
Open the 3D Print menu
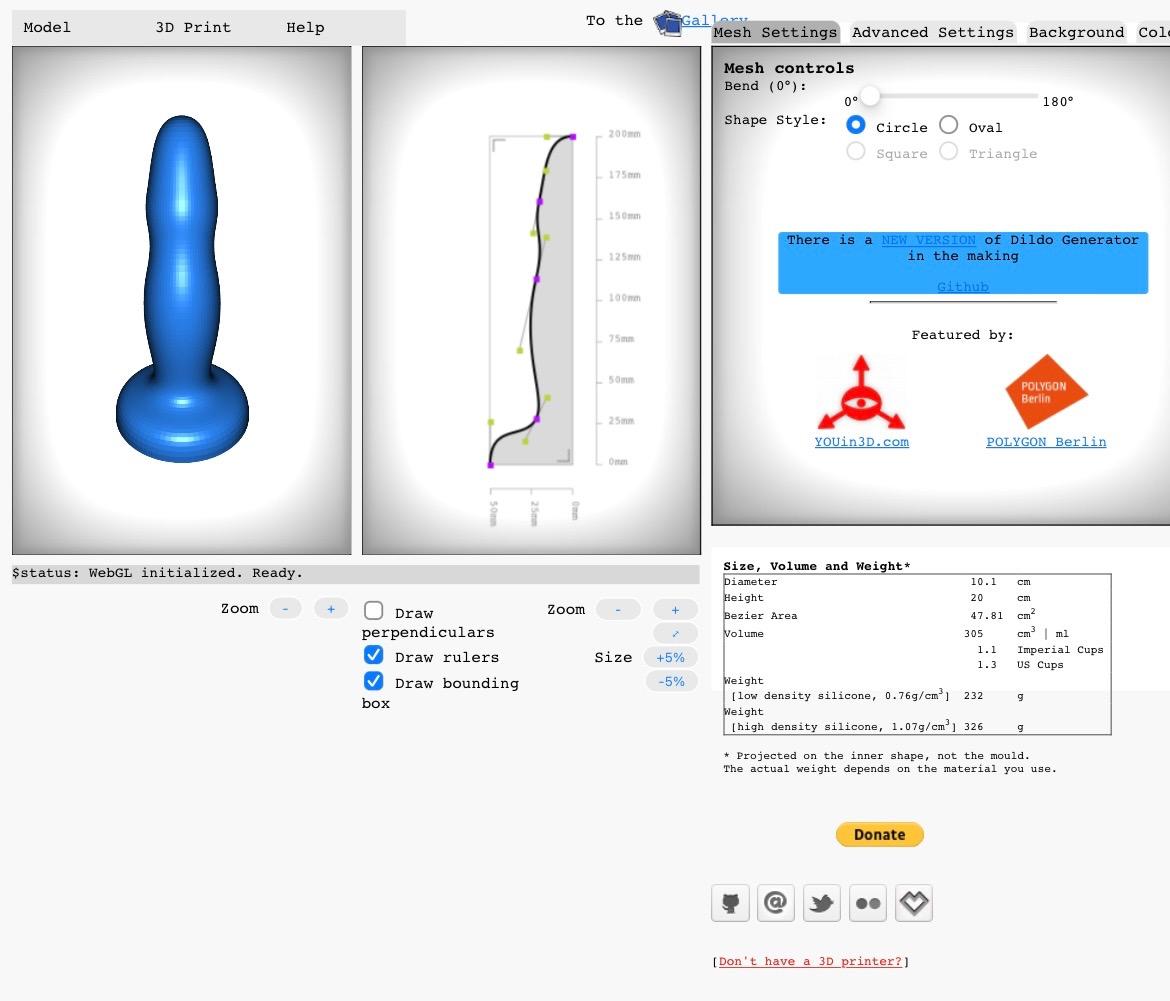[x=193, y=28]
